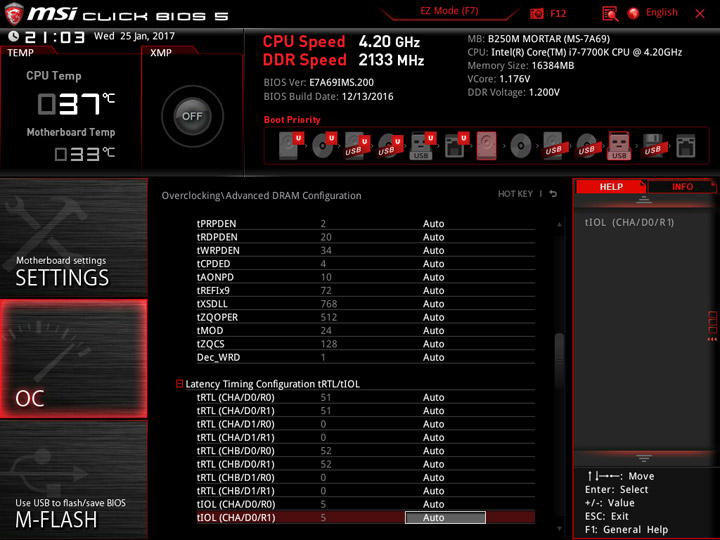Click the help panel top collapse handle

(x=643, y=199)
